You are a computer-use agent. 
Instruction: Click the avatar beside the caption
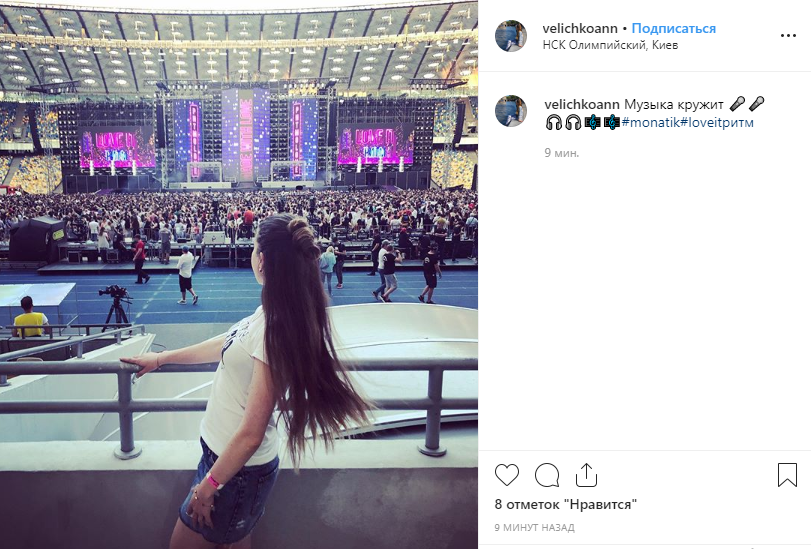pyautogui.click(x=510, y=111)
